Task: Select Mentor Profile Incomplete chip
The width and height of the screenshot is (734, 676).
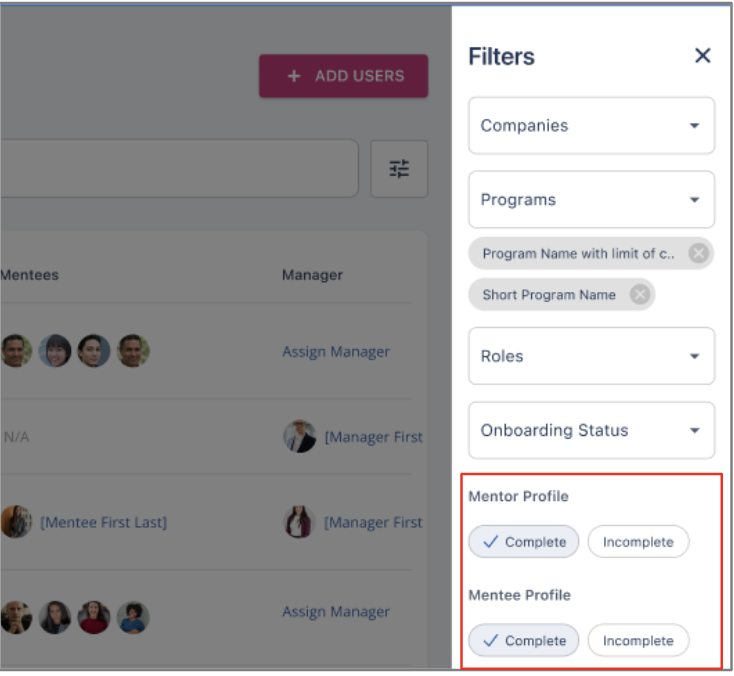Action: pyautogui.click(x=638, y=542)
